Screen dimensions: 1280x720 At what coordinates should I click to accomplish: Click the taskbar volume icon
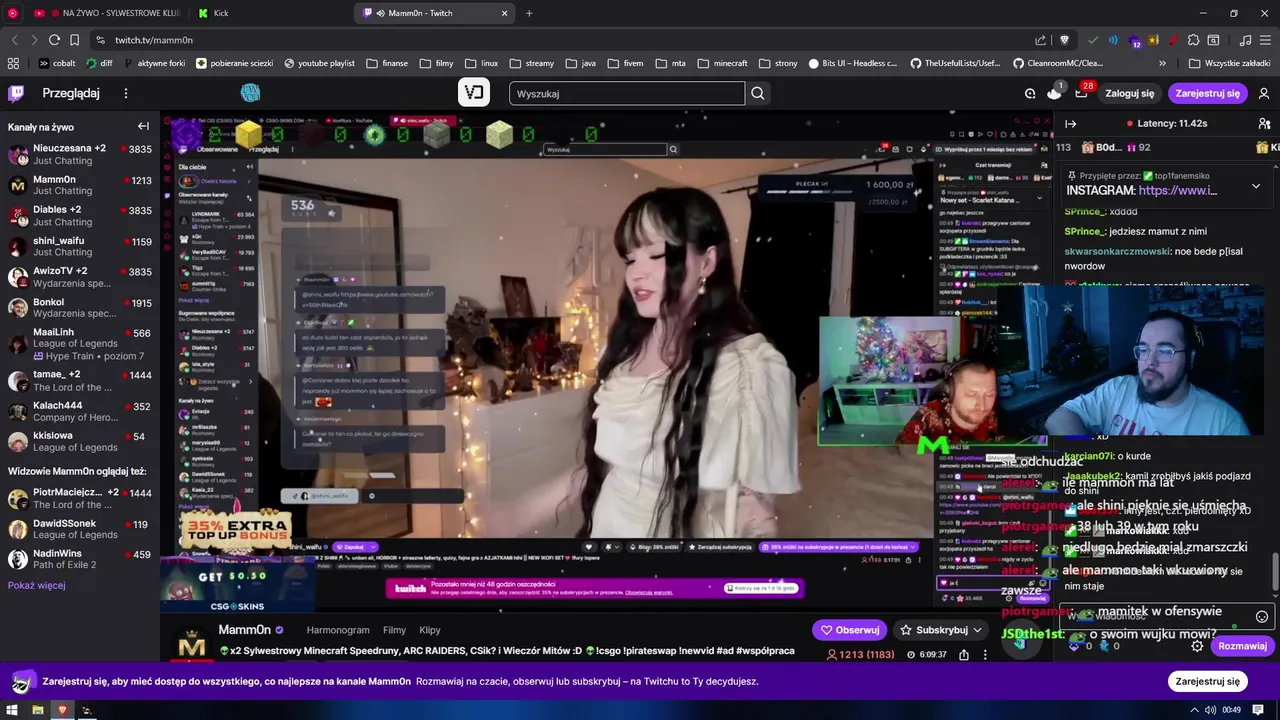[x=1211, y=710]
